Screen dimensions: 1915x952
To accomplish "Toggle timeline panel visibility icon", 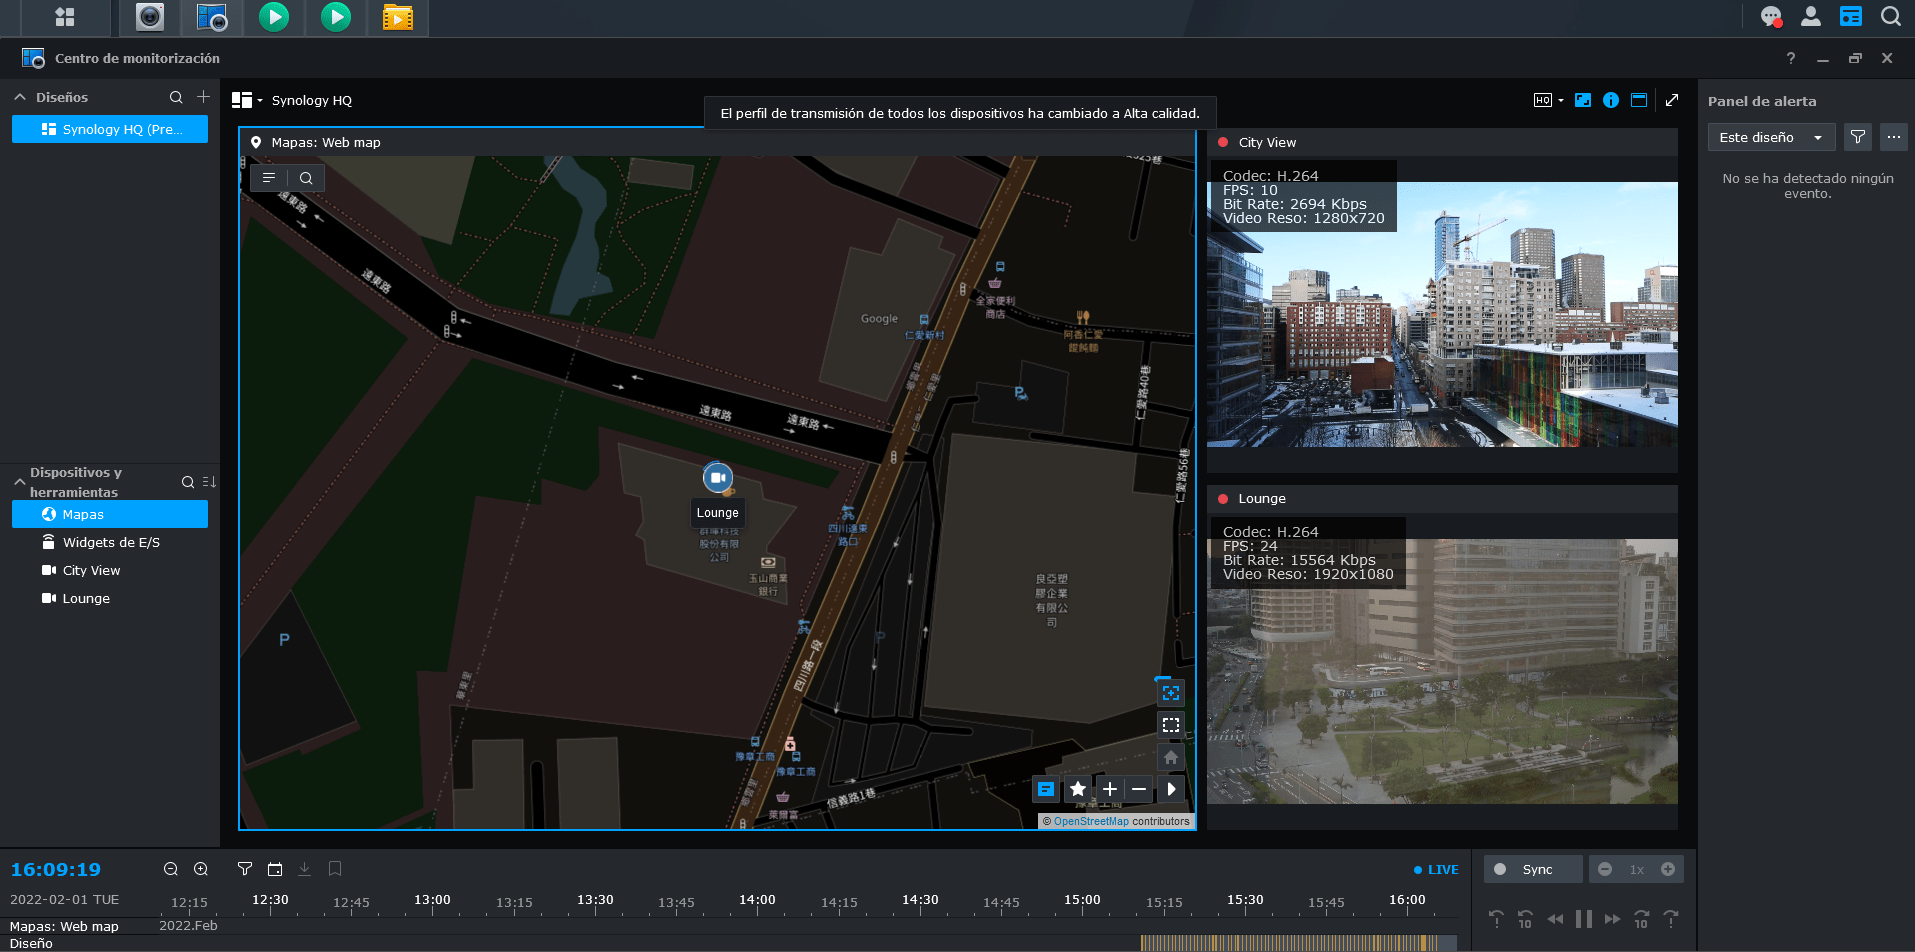I will click(x=1639, y=100).
